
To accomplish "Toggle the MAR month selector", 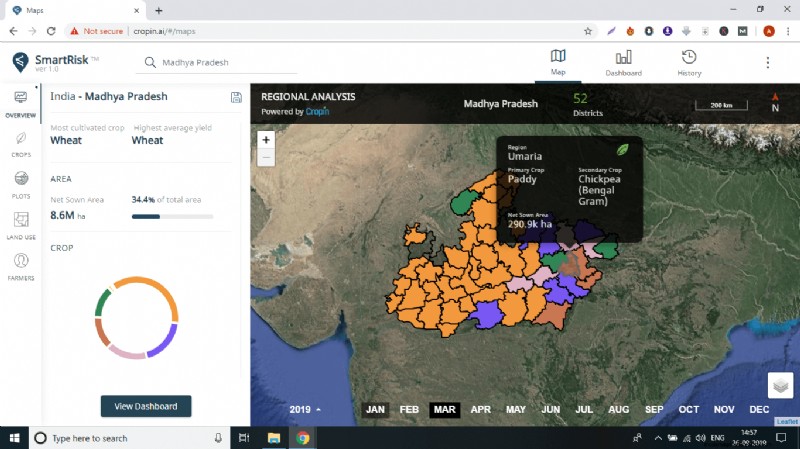I will (445, 410).
